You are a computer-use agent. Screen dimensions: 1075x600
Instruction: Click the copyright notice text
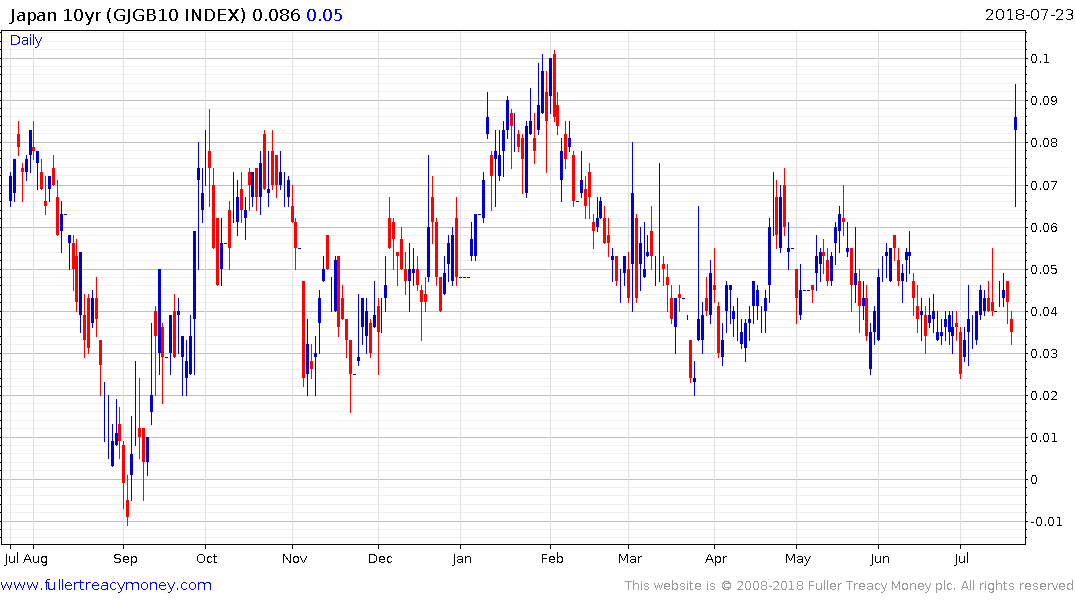click(849, 586)
